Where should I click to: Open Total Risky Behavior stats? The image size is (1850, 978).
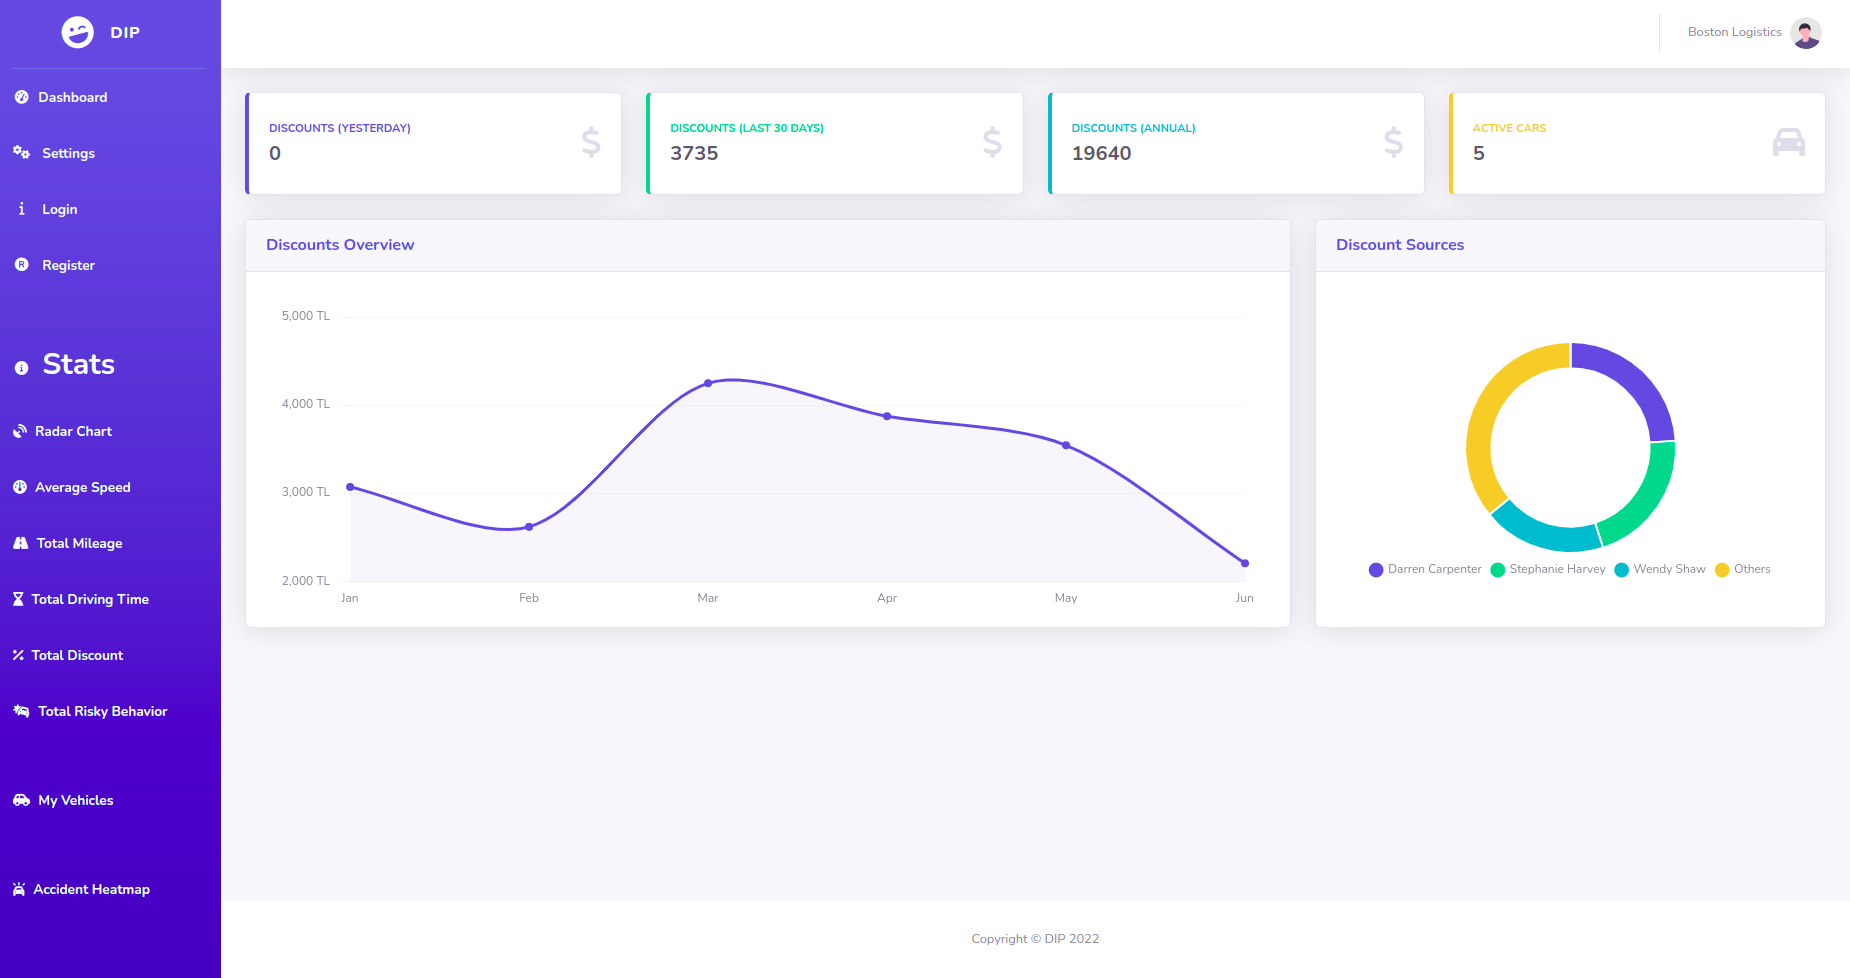coord(102,711)
